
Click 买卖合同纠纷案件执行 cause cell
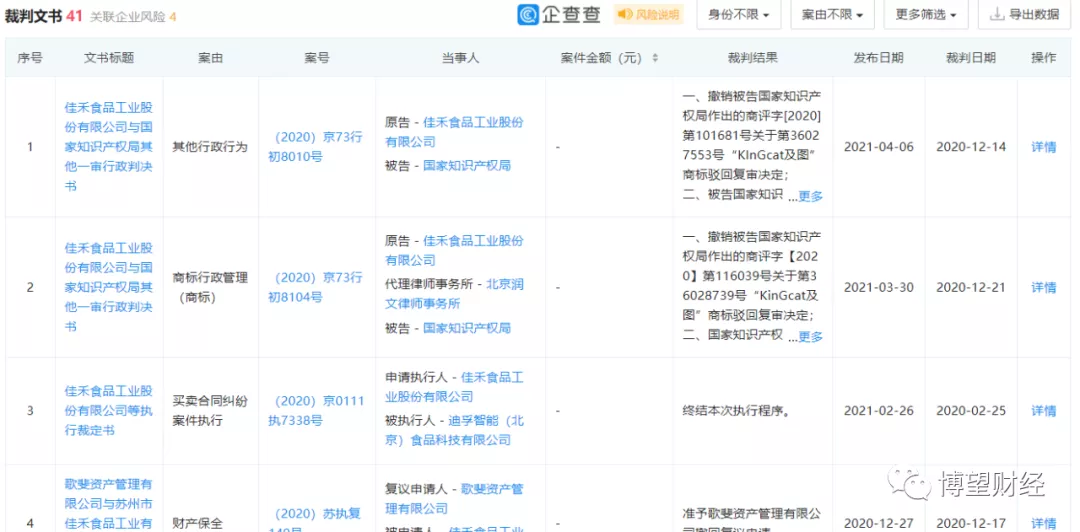(210, 411)
